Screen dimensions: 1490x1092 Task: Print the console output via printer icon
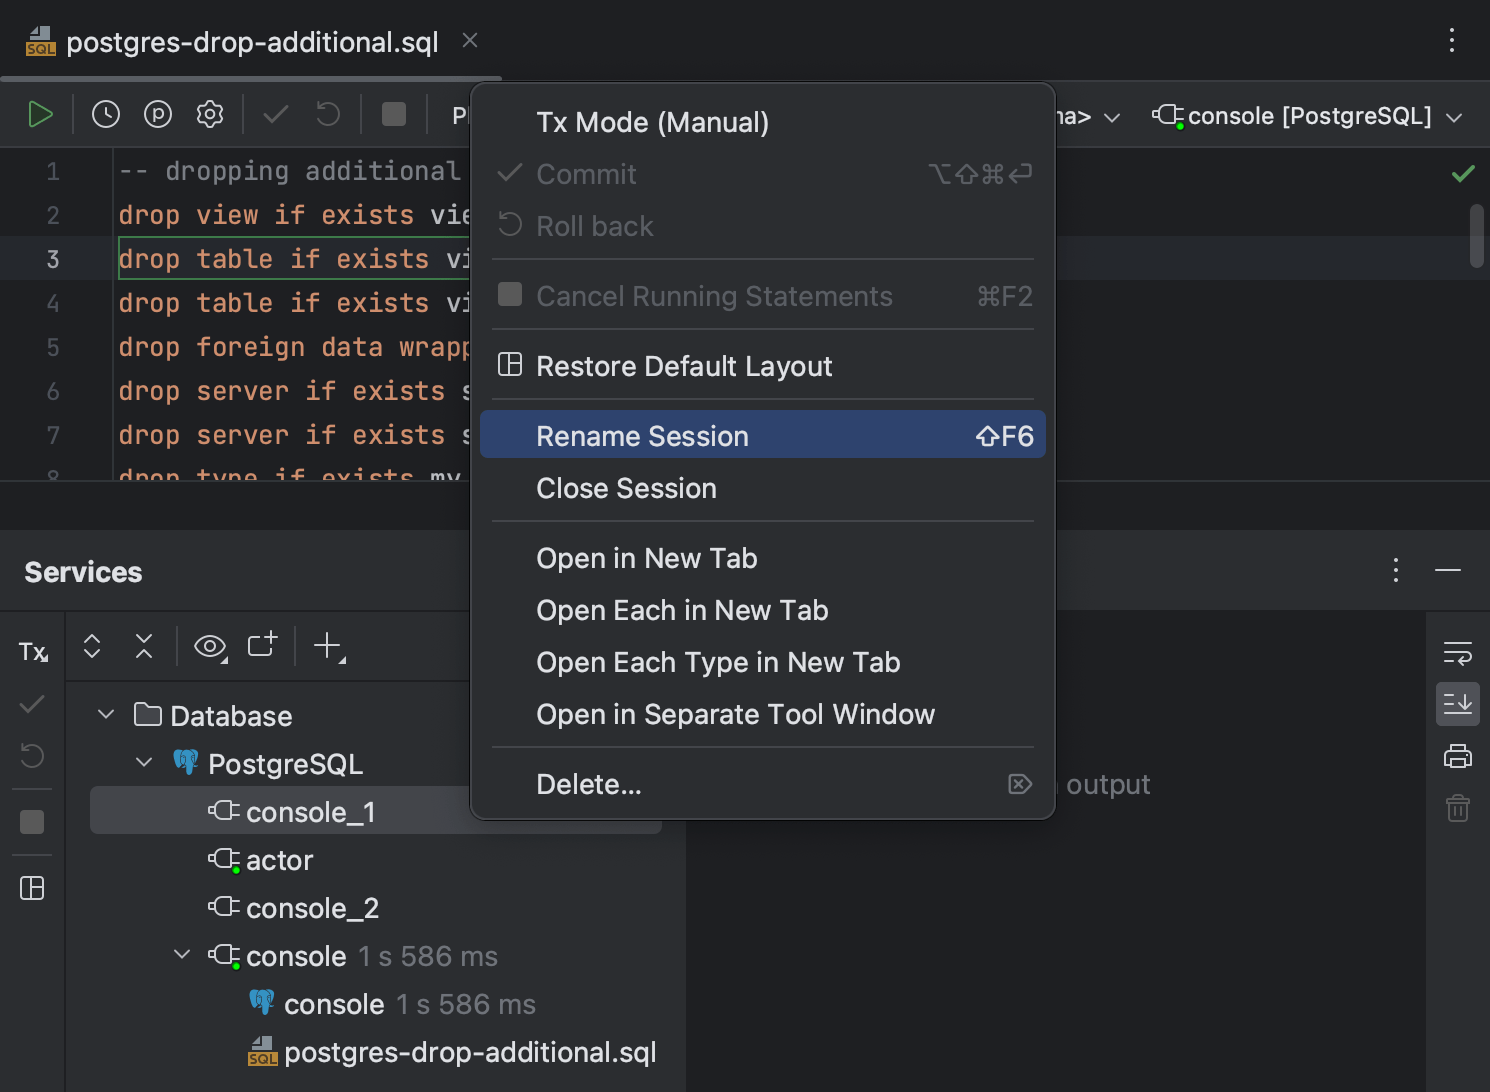click(1458, 755)
